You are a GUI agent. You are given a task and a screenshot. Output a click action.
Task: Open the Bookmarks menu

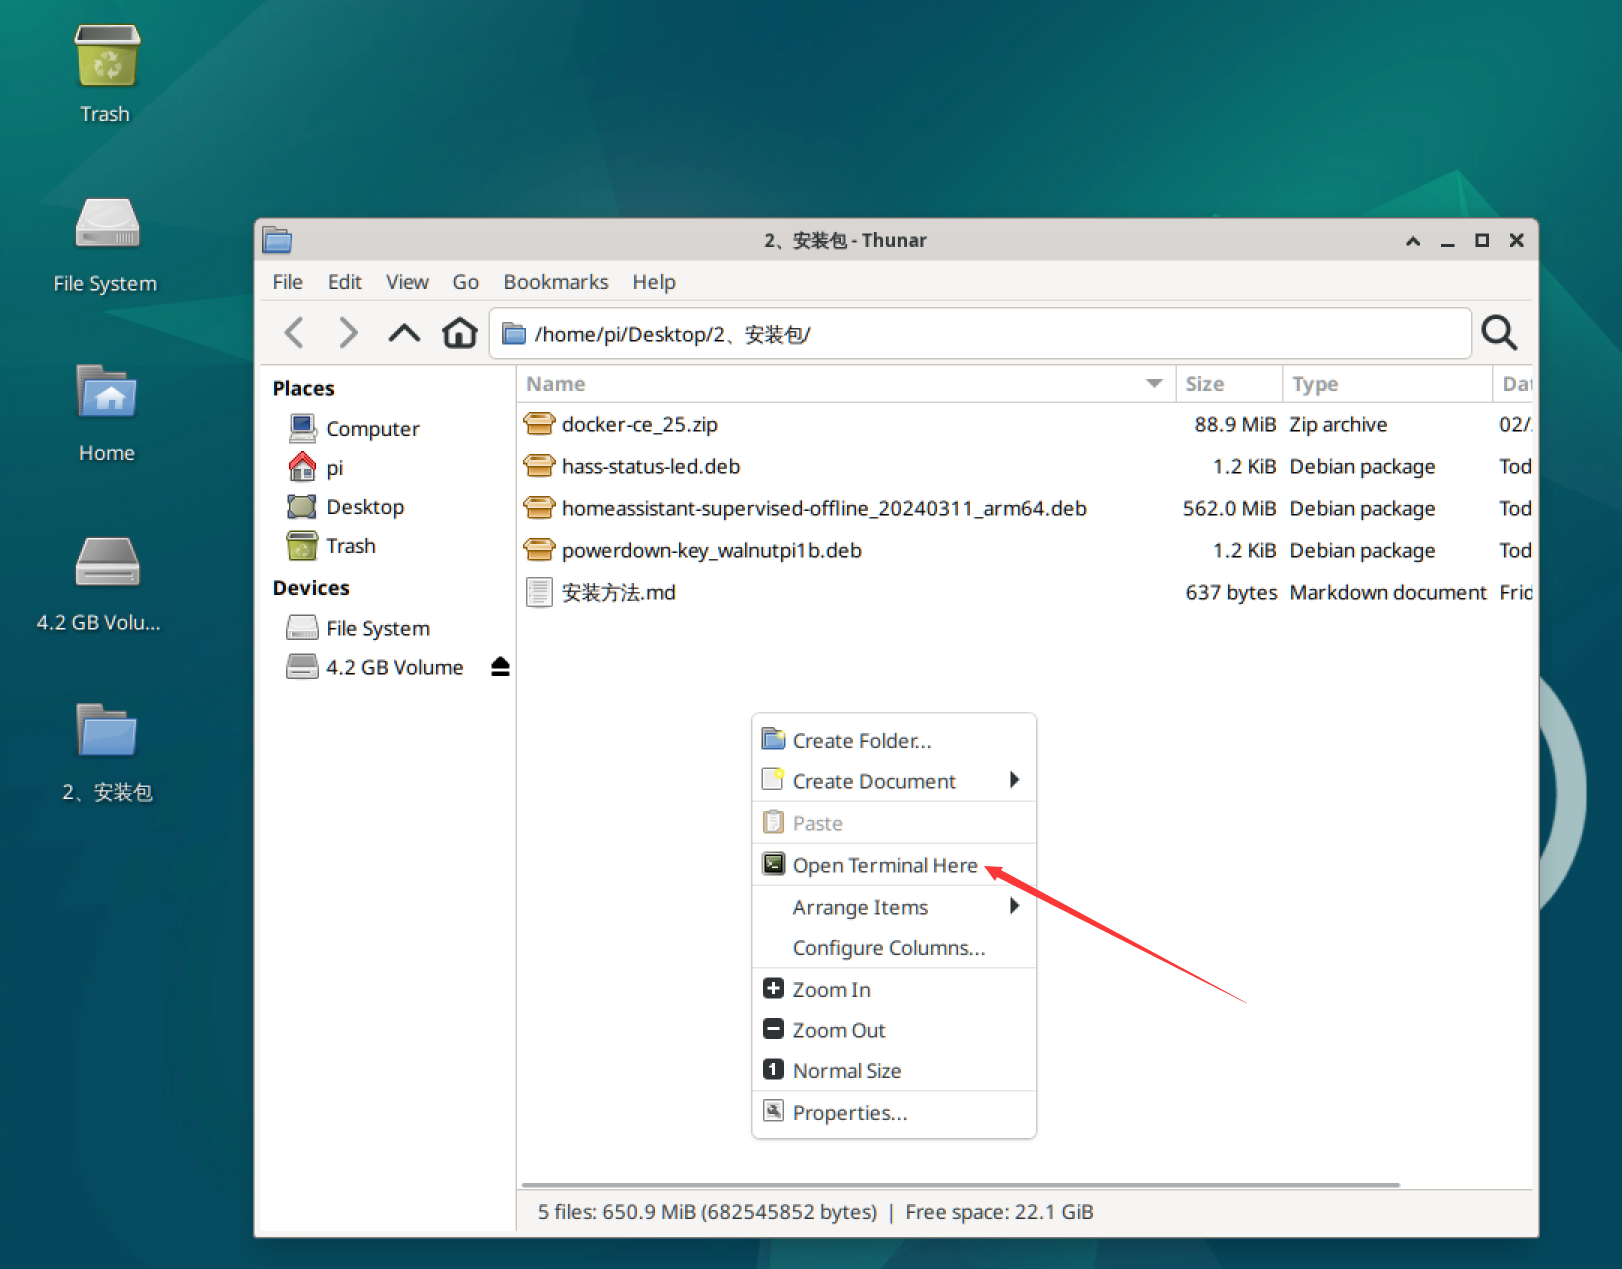pos(556,282)
